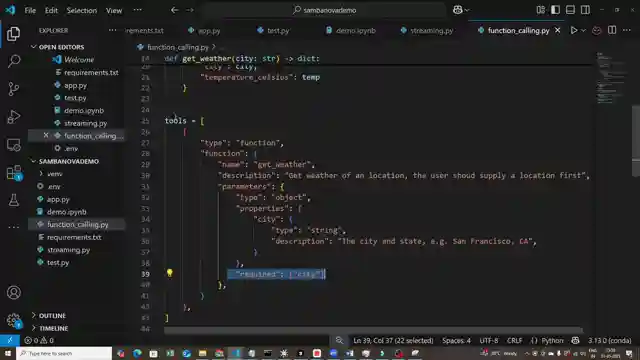The width and height of the screenshot is (640, 360).
Task: Open the Run and Debug view
Action: click(x=13, y=117)
